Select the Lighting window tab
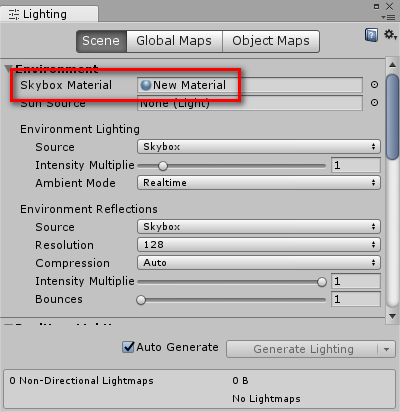The height and width of the screenshot is (412, 400). point(49,14)
